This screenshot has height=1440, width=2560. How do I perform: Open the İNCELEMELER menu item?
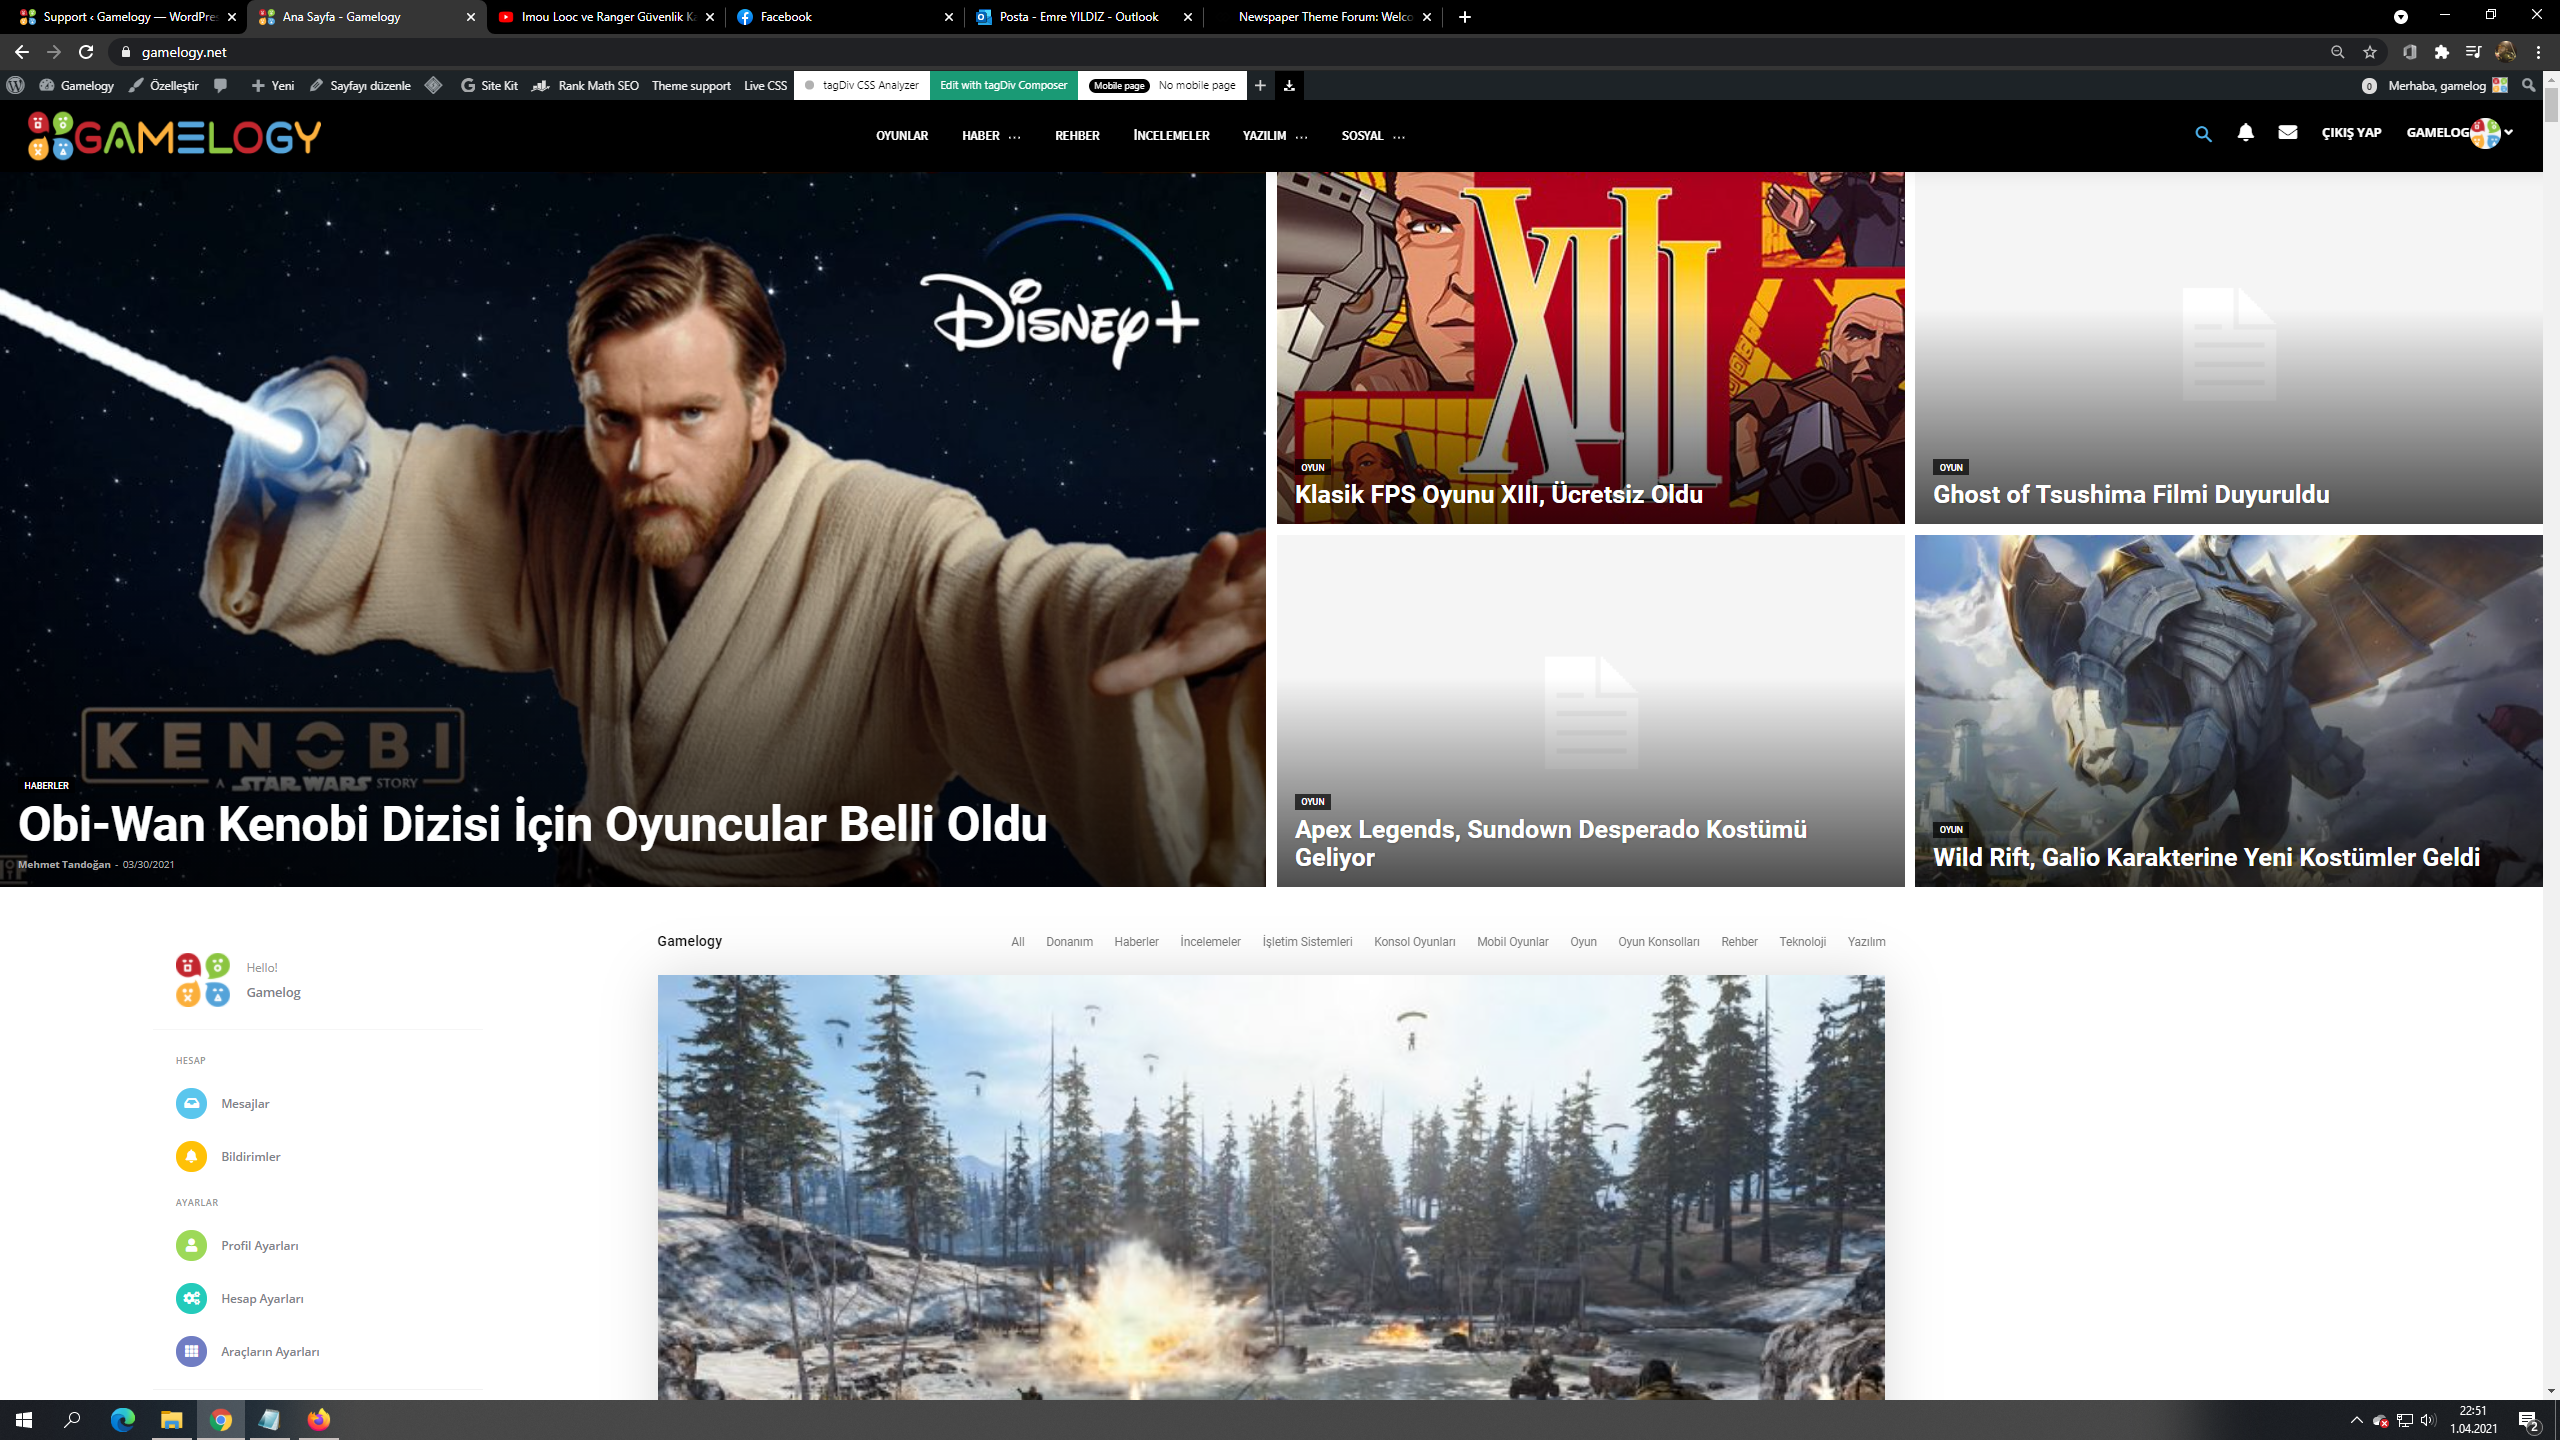(x=1171, y=136)
